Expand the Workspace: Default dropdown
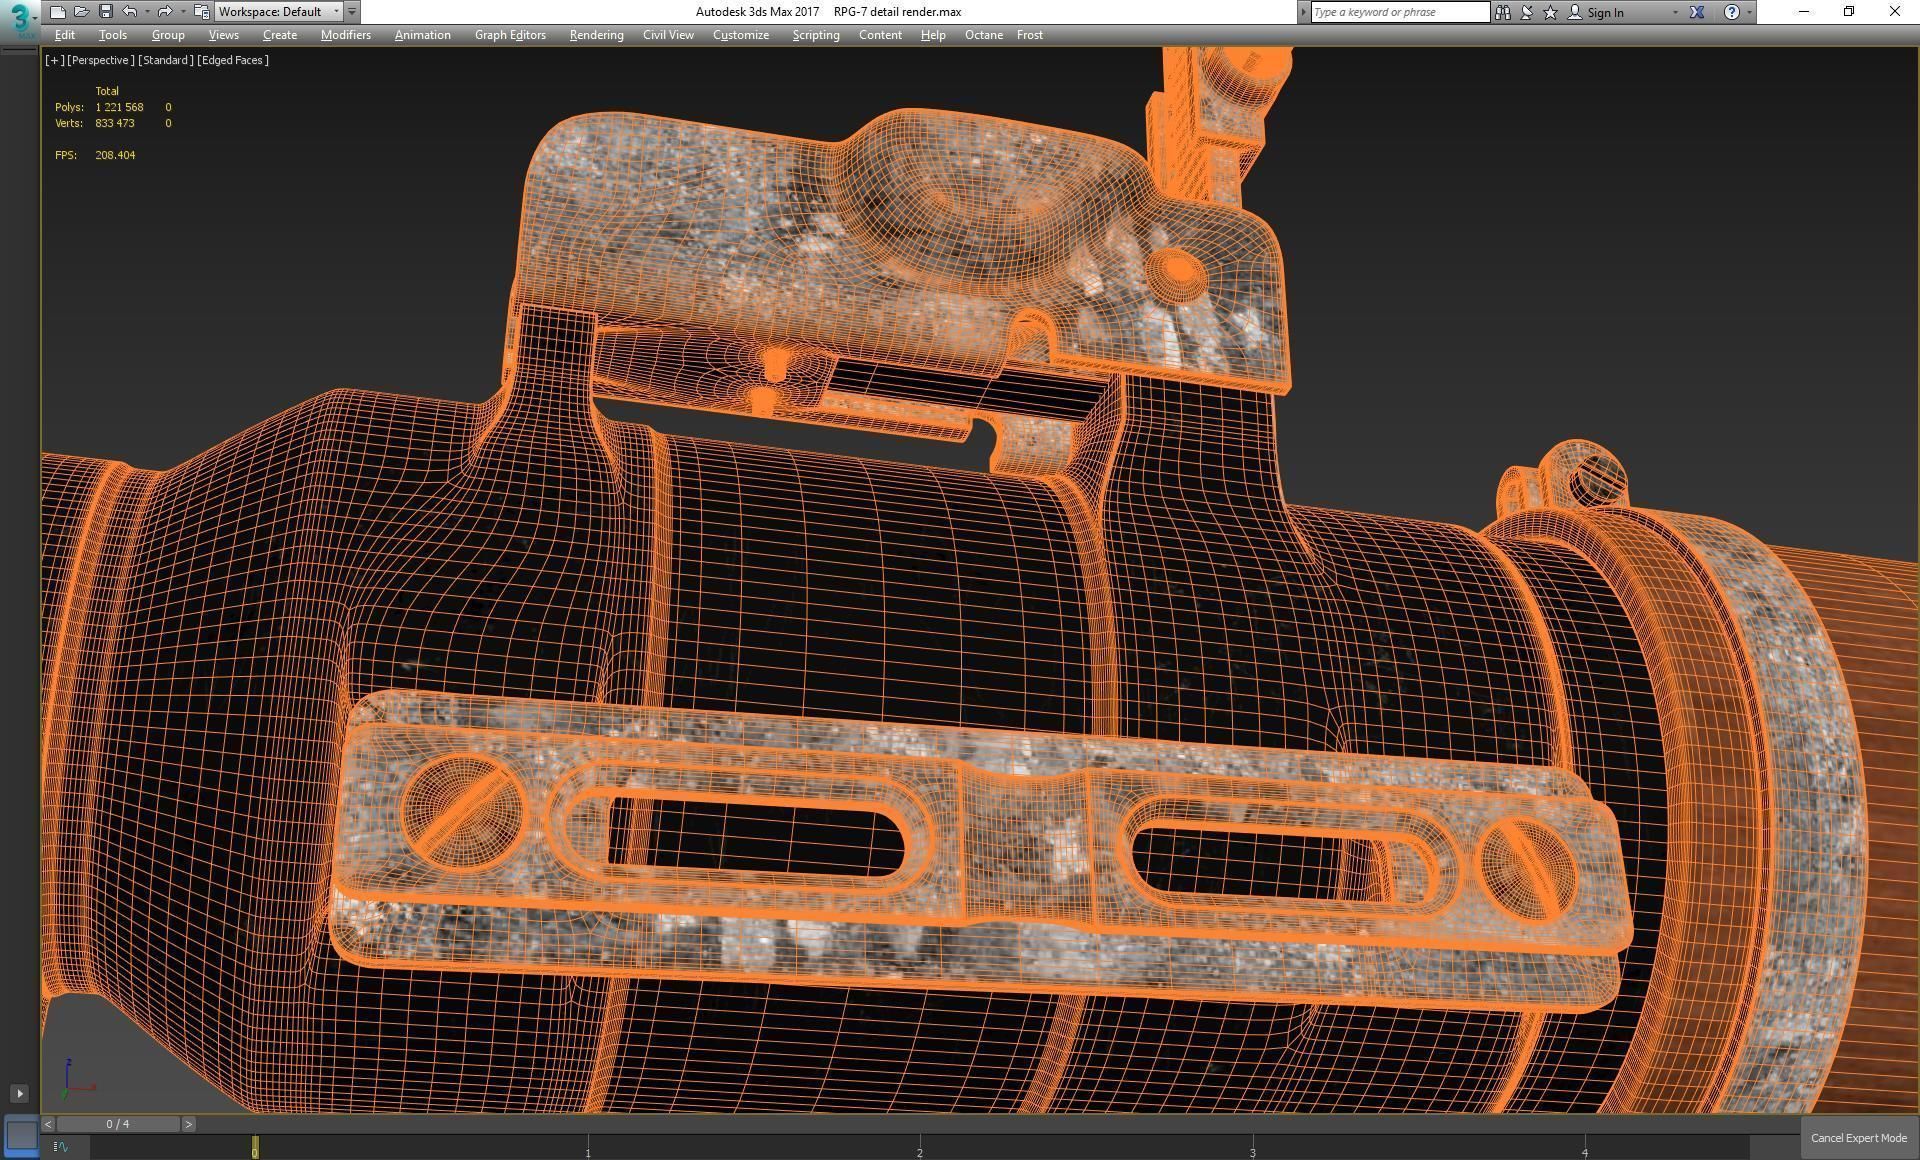 pos(336,12)
